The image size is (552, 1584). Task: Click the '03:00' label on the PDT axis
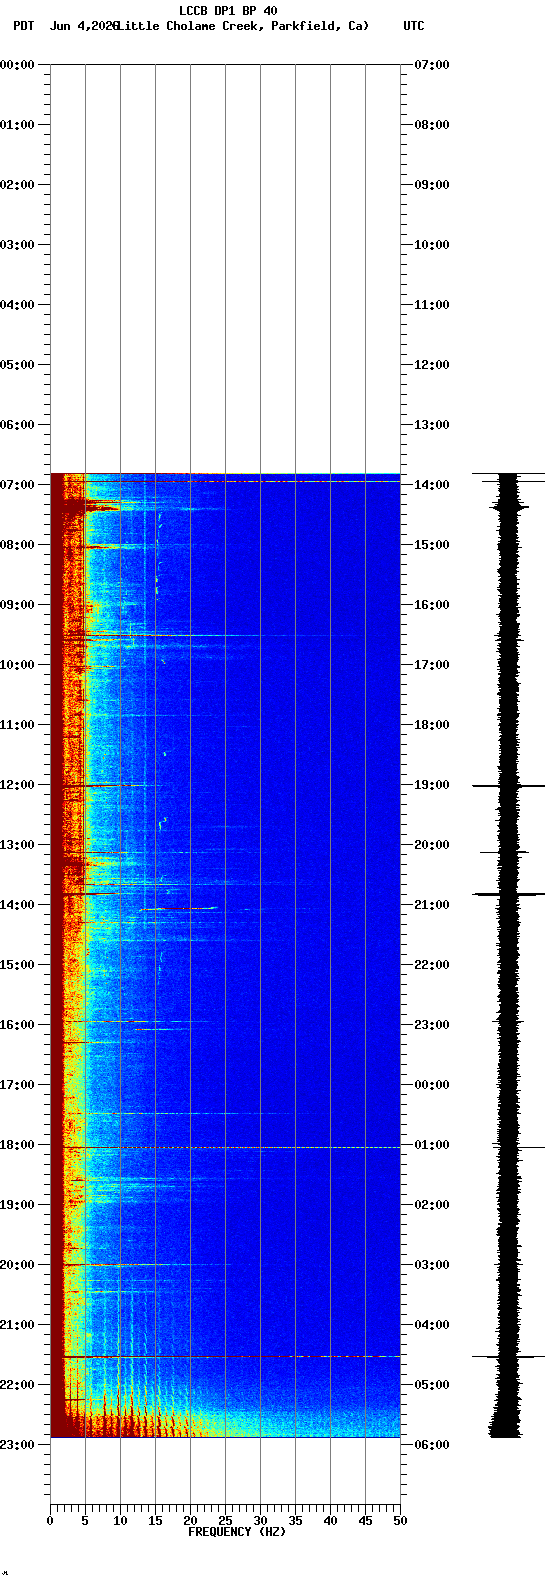pos(18,245)
